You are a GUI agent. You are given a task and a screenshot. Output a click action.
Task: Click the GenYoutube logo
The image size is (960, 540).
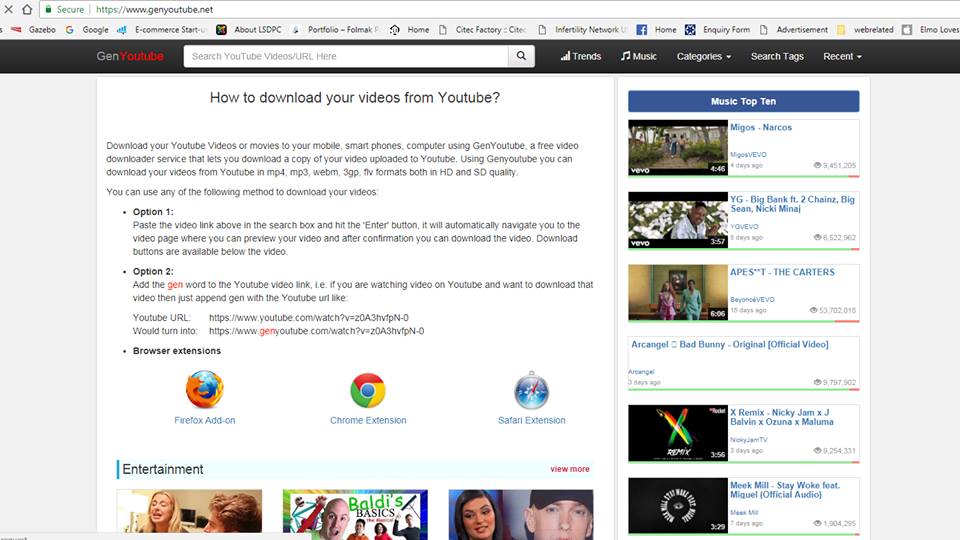point(130,56)
